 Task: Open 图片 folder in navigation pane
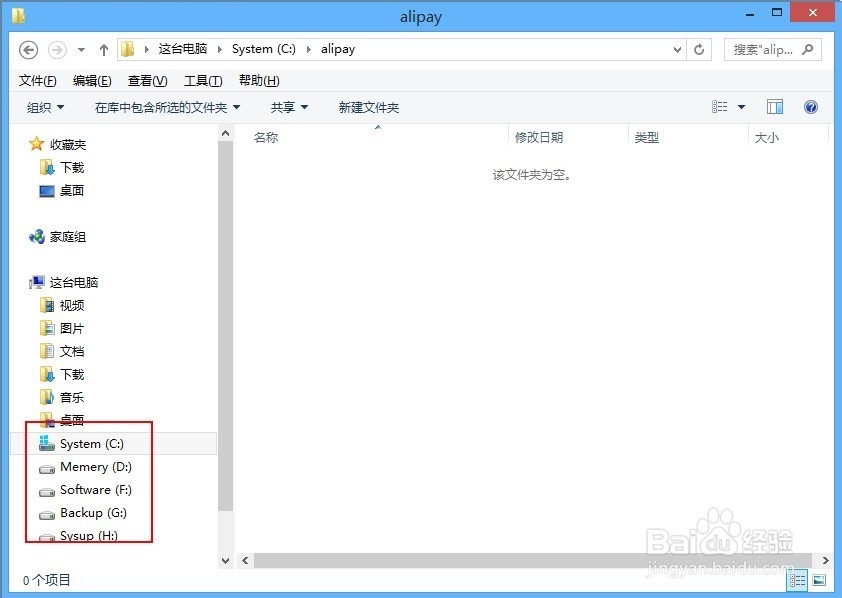pos(72,329)
